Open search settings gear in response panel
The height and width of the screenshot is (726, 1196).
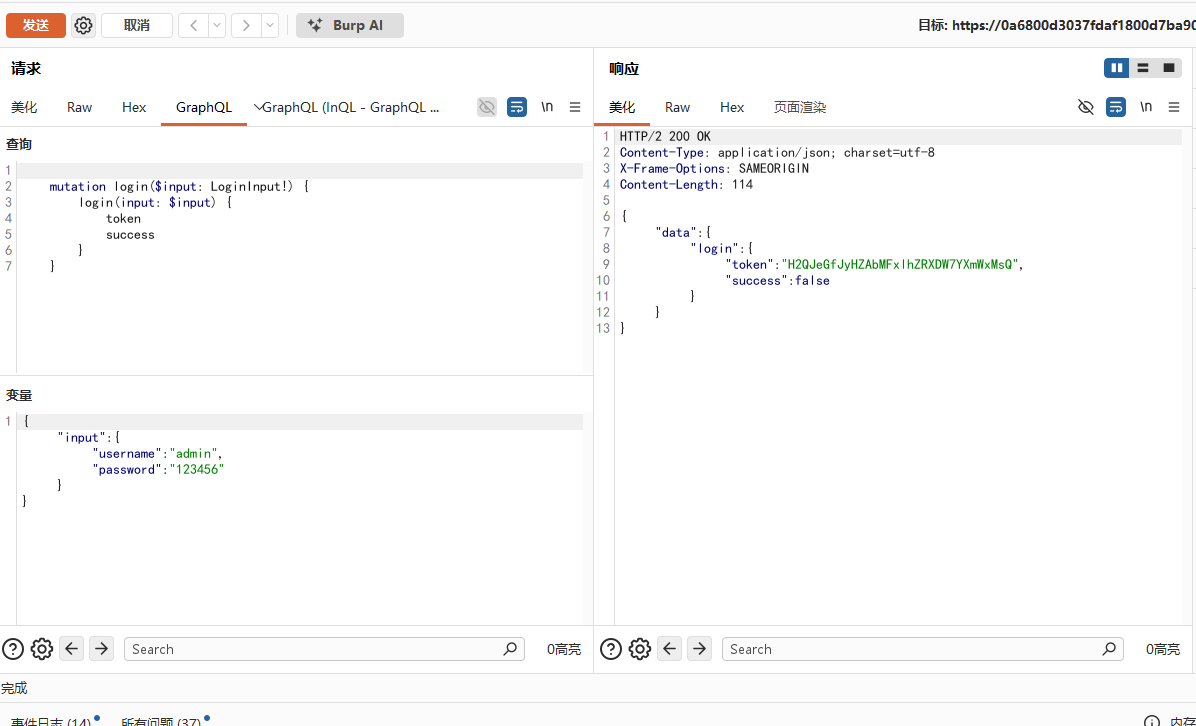pyautogui.click(x=640, y=649)
